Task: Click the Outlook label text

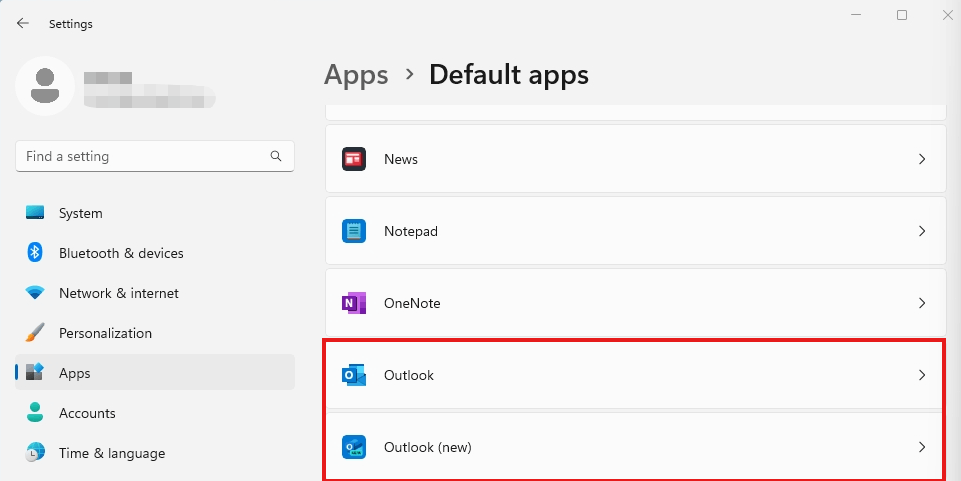Action: point(409,375)
